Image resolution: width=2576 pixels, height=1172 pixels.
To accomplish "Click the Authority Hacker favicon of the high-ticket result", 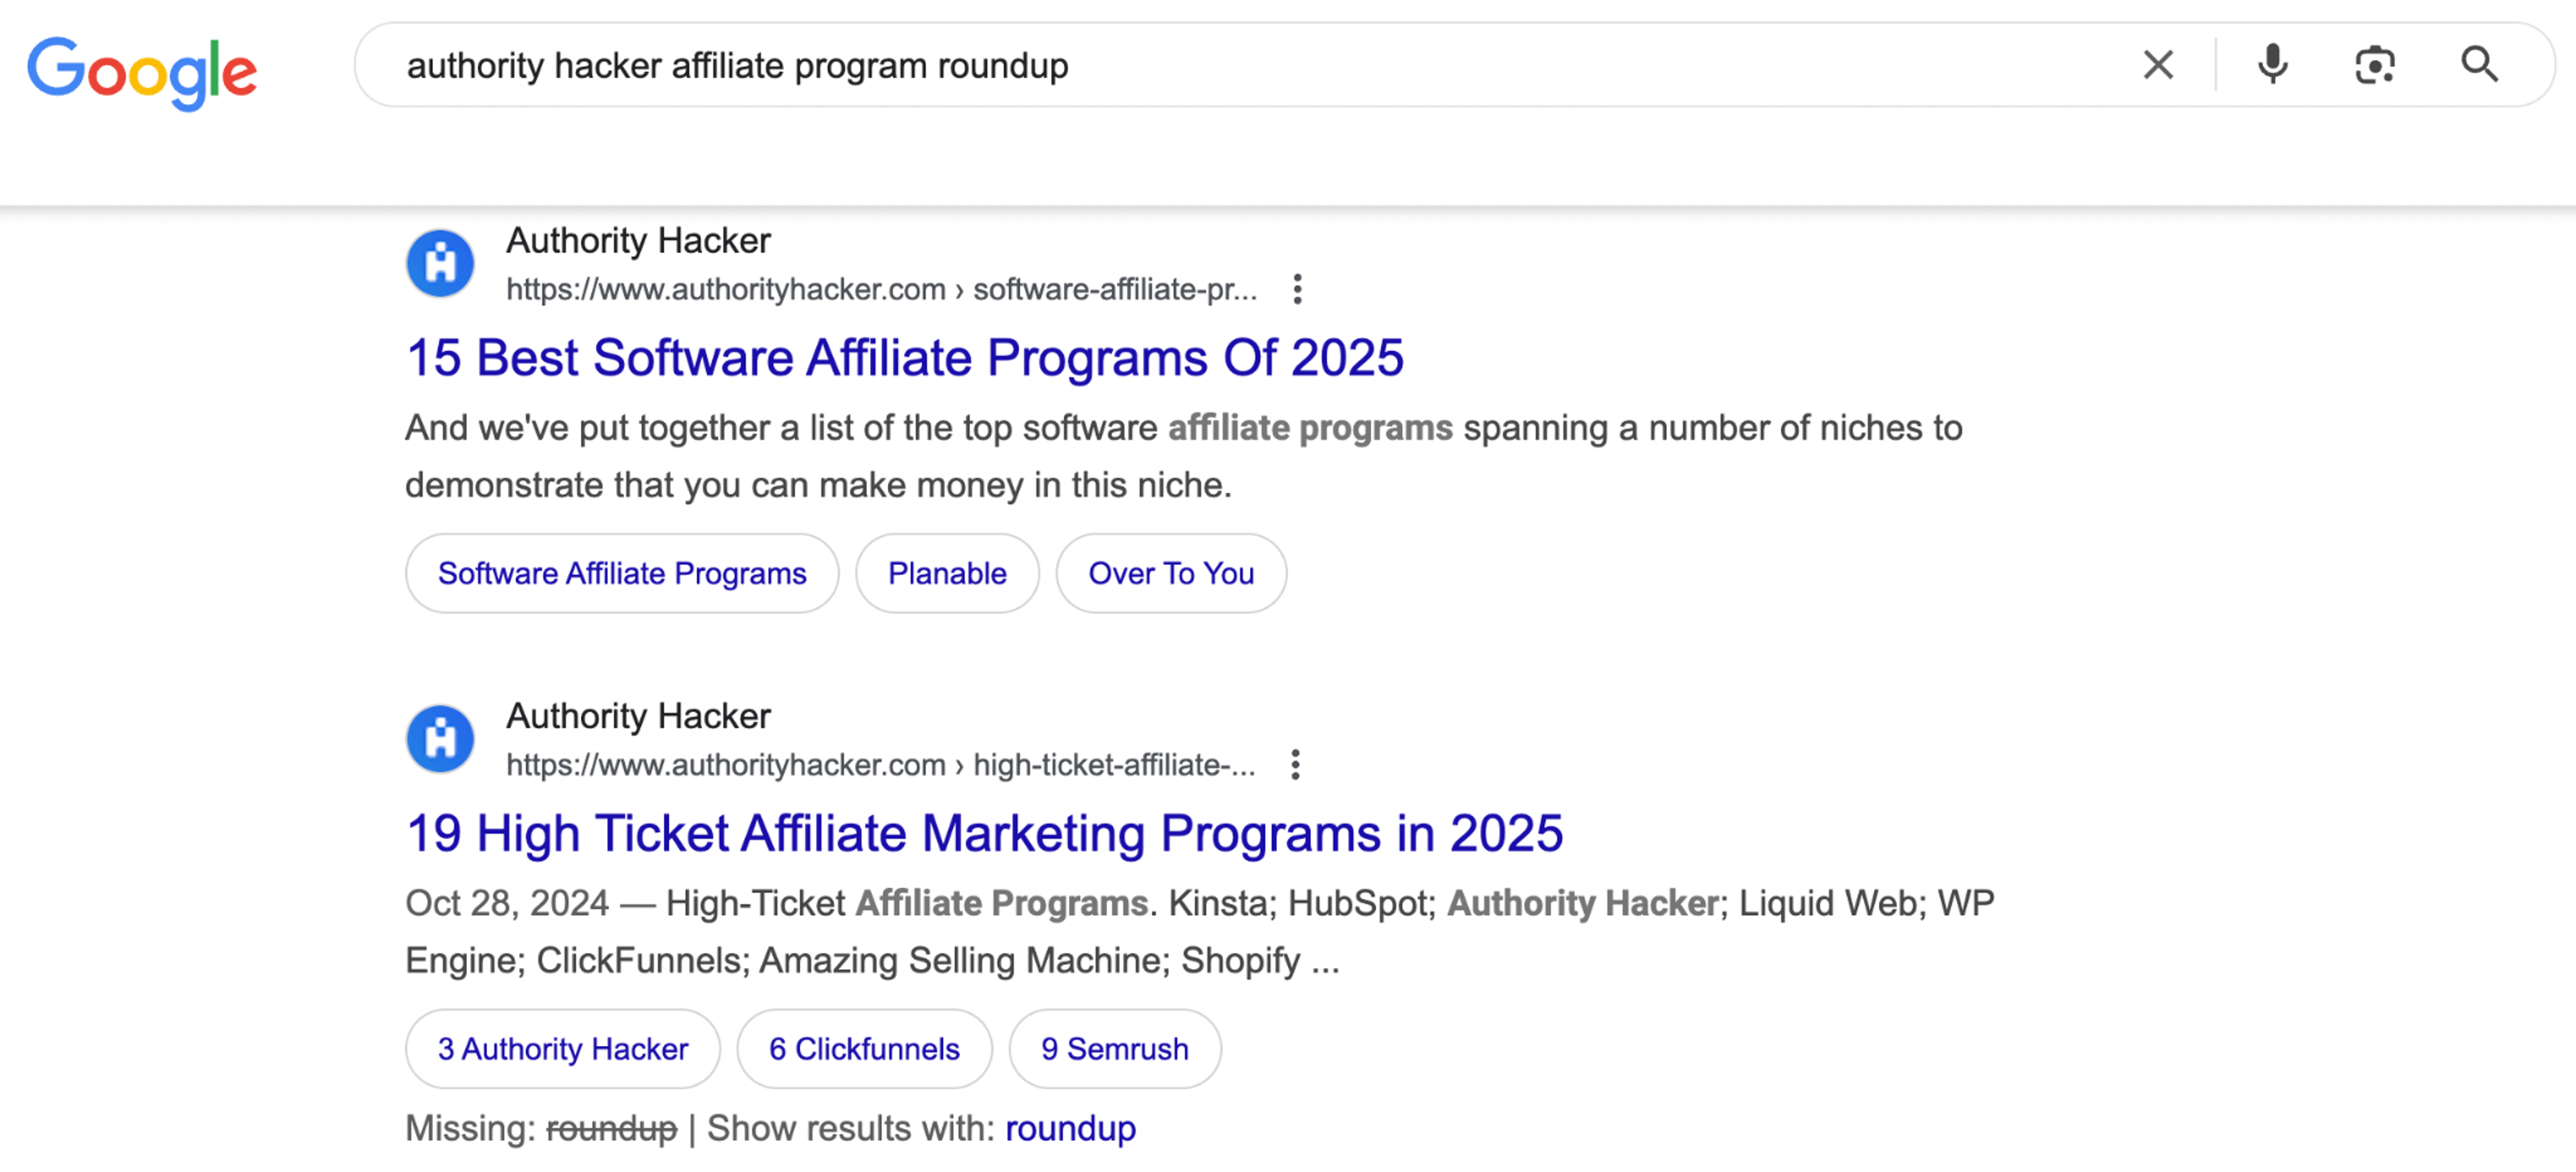I will point(440,739).
